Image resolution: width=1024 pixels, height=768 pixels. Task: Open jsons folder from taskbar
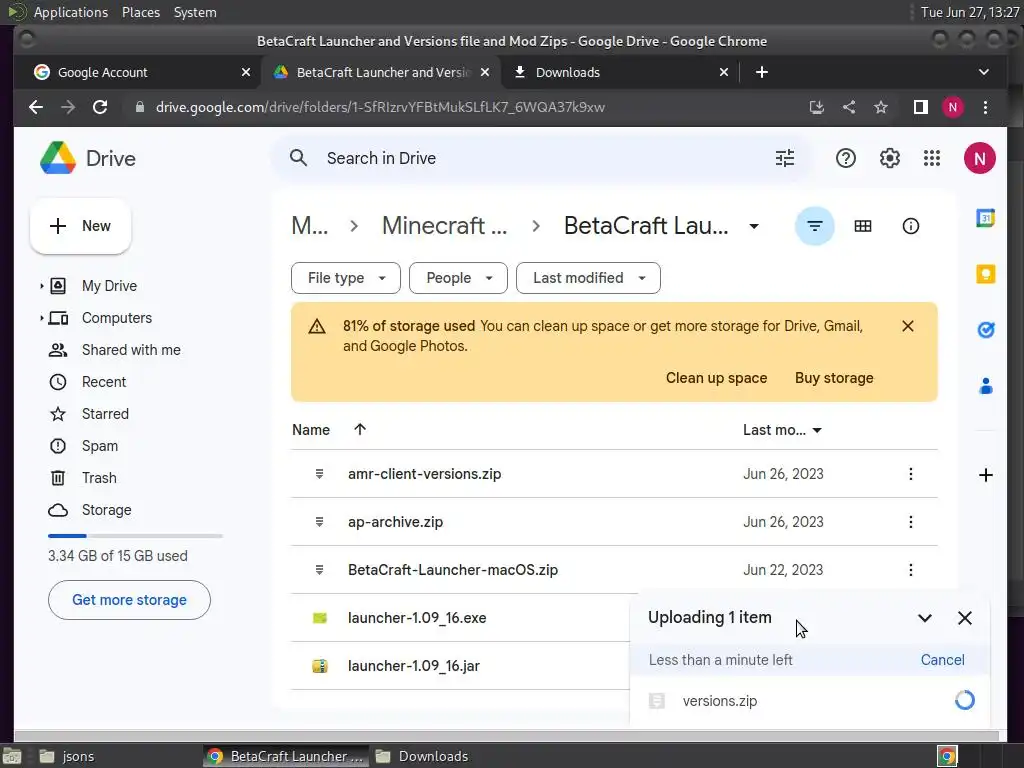pos(67,756)
